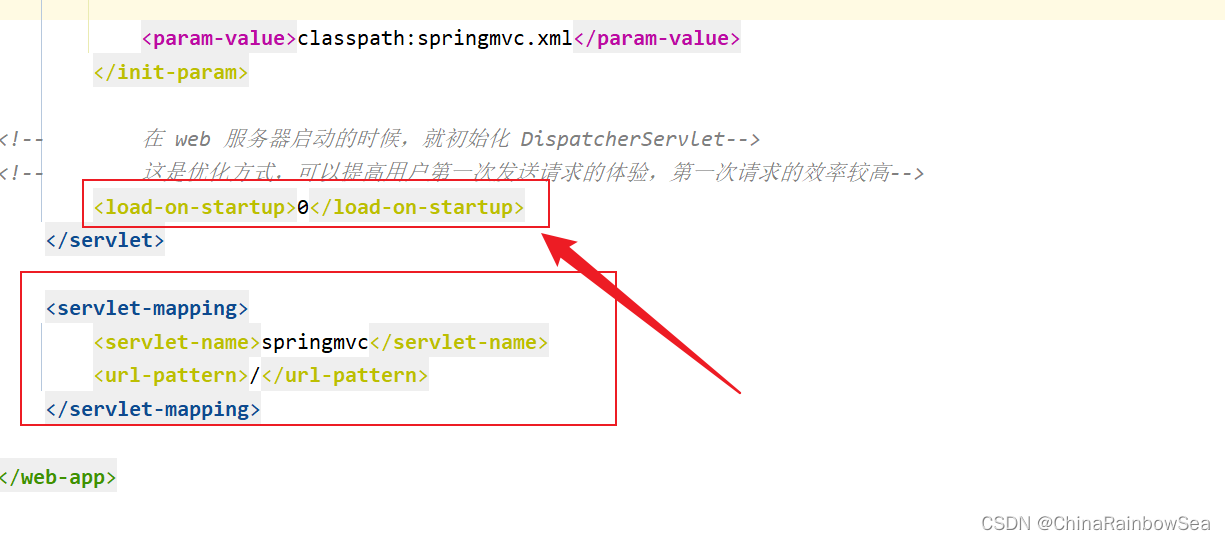The image size is (1225, 540).
Task: Click the comment line about first request efficiency
Action: (462, 173)
